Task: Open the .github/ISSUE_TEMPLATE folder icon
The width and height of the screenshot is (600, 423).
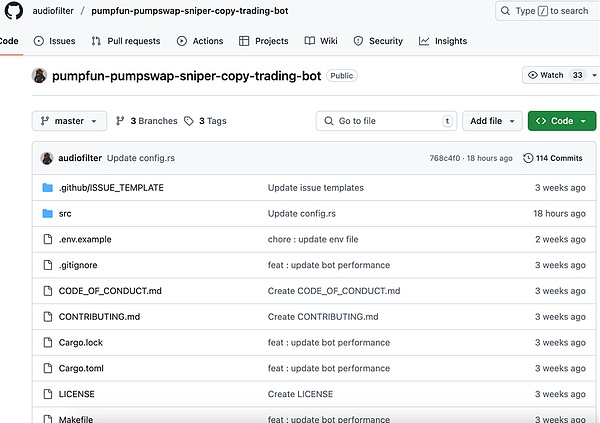Action: [47, 187]
